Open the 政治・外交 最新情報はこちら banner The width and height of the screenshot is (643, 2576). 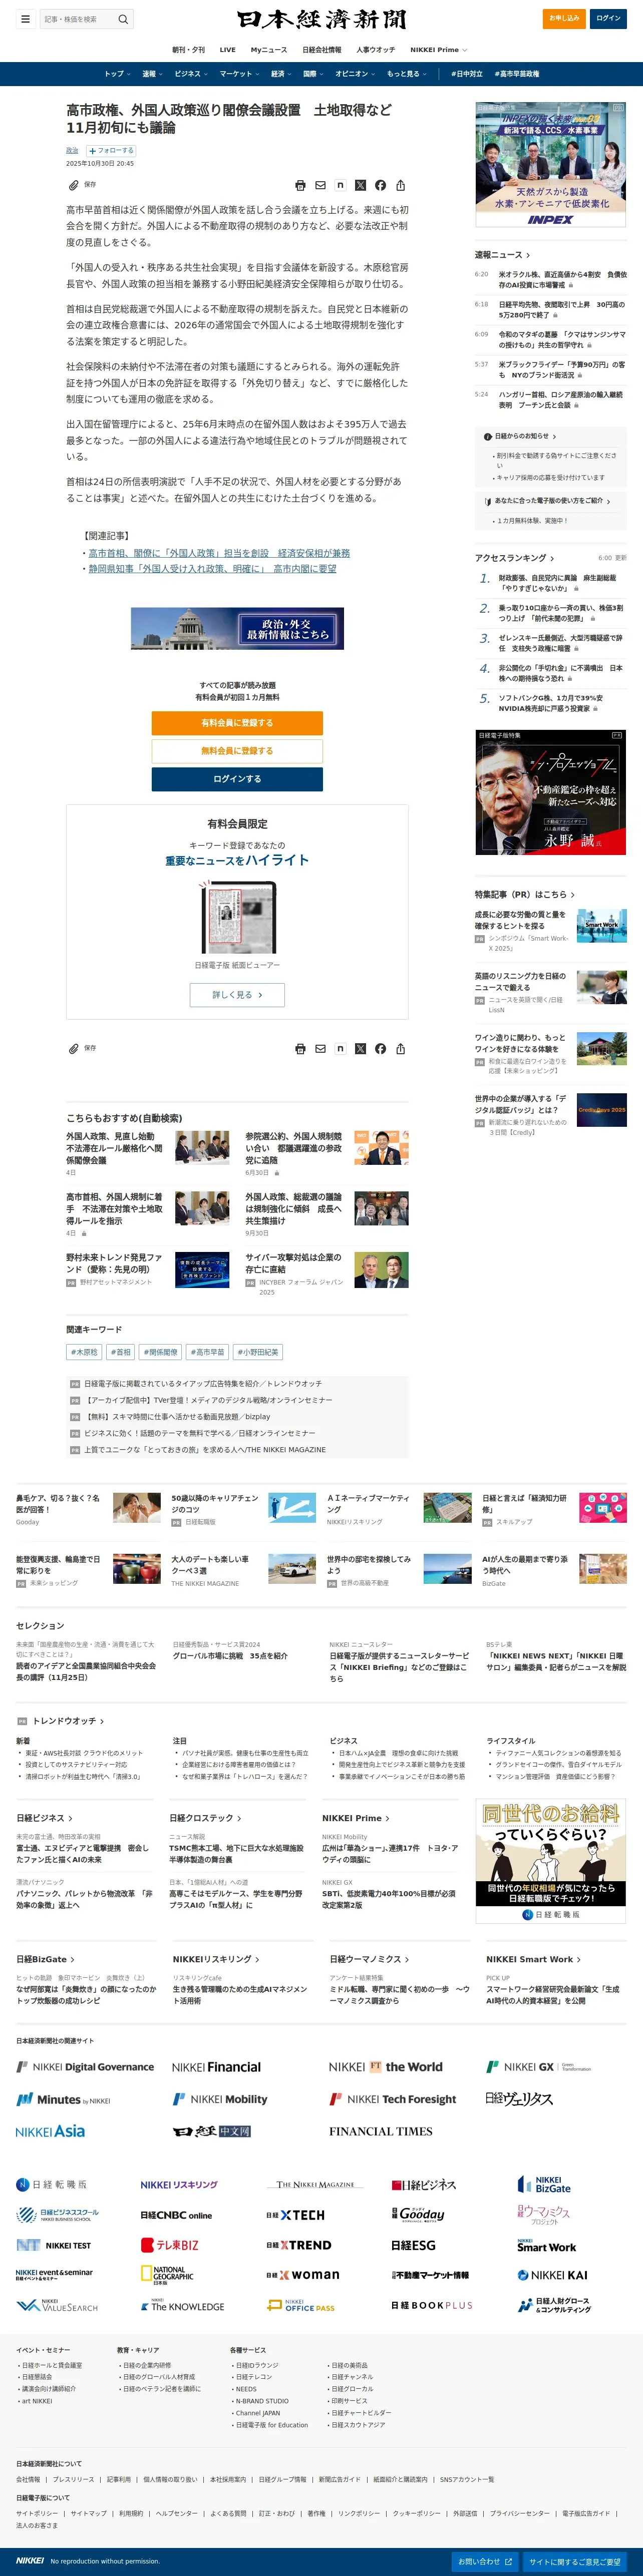[x=237, y=628]
